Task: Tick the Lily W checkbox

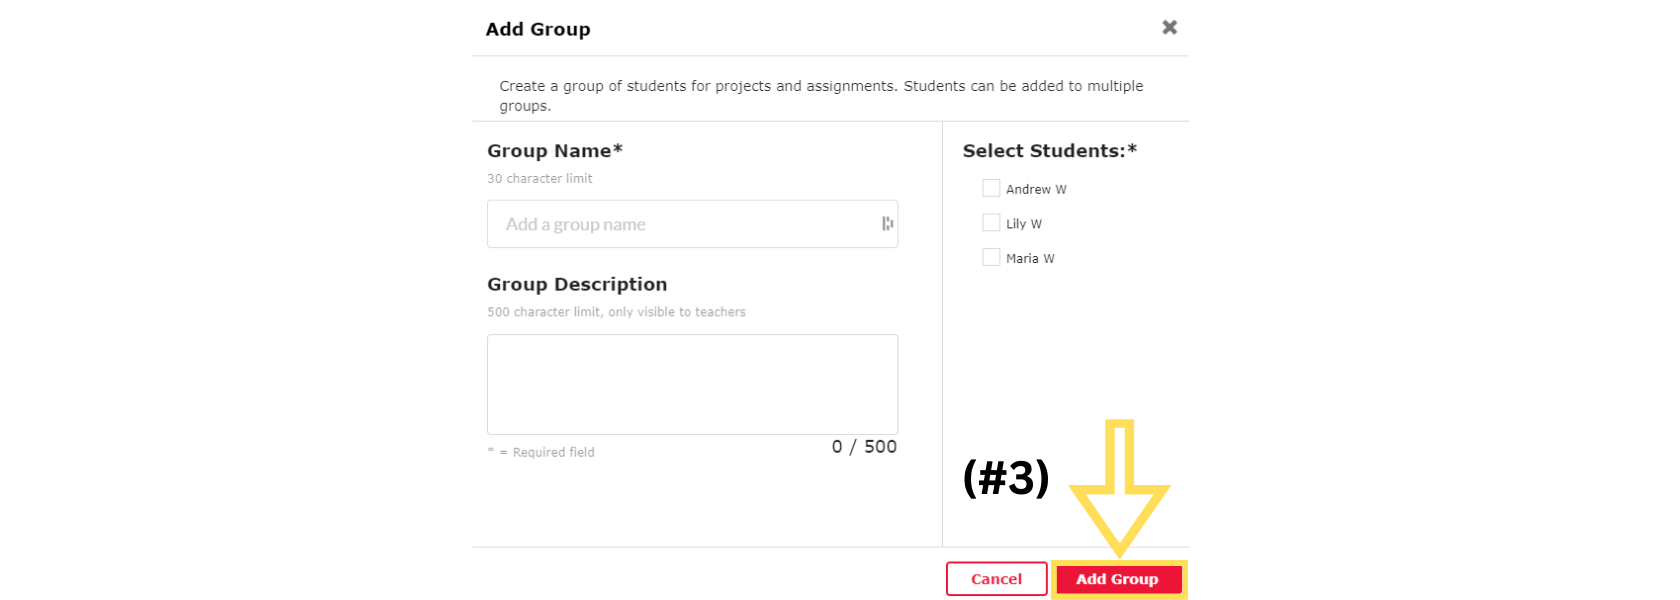Action: coord(991,223)
